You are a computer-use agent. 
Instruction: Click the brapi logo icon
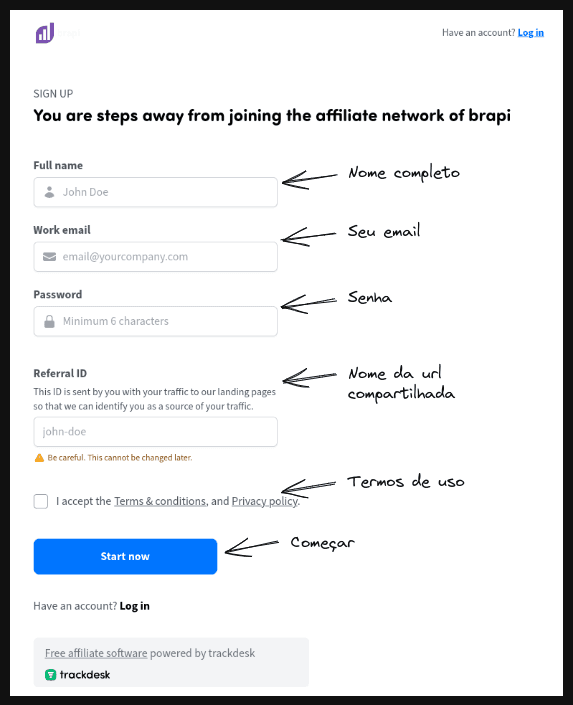[x=45, y=33]
